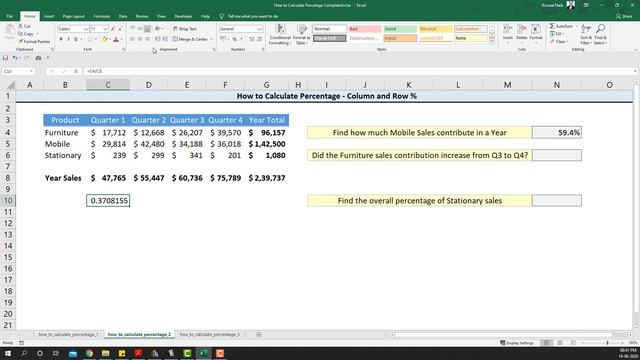Viewport: 640px width, 360px height.
Task: Toggle Italic formatting
Action: (x=68, y=39)
